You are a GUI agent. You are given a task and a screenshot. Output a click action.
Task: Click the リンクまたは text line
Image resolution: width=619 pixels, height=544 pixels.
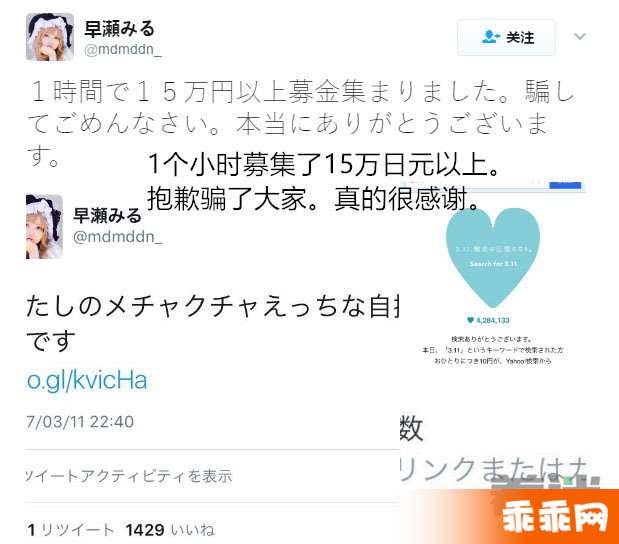click(495, 469)
